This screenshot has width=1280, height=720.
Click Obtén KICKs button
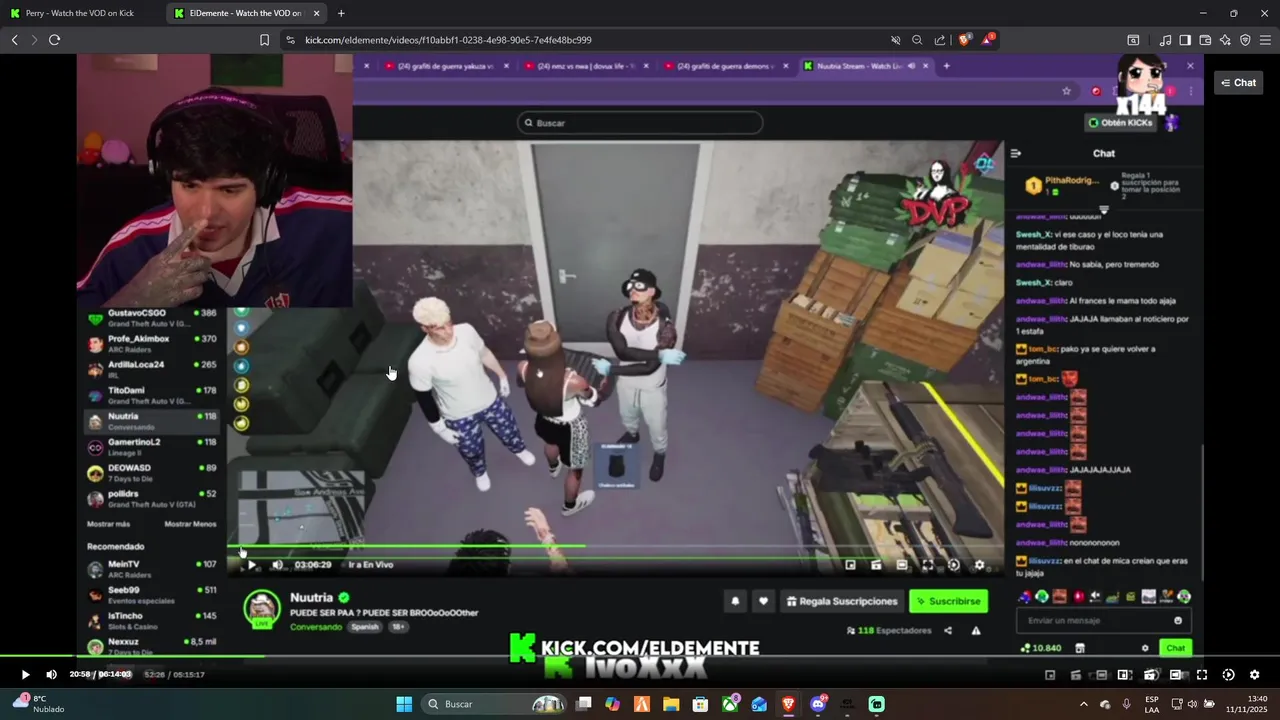pos(1120,123)
